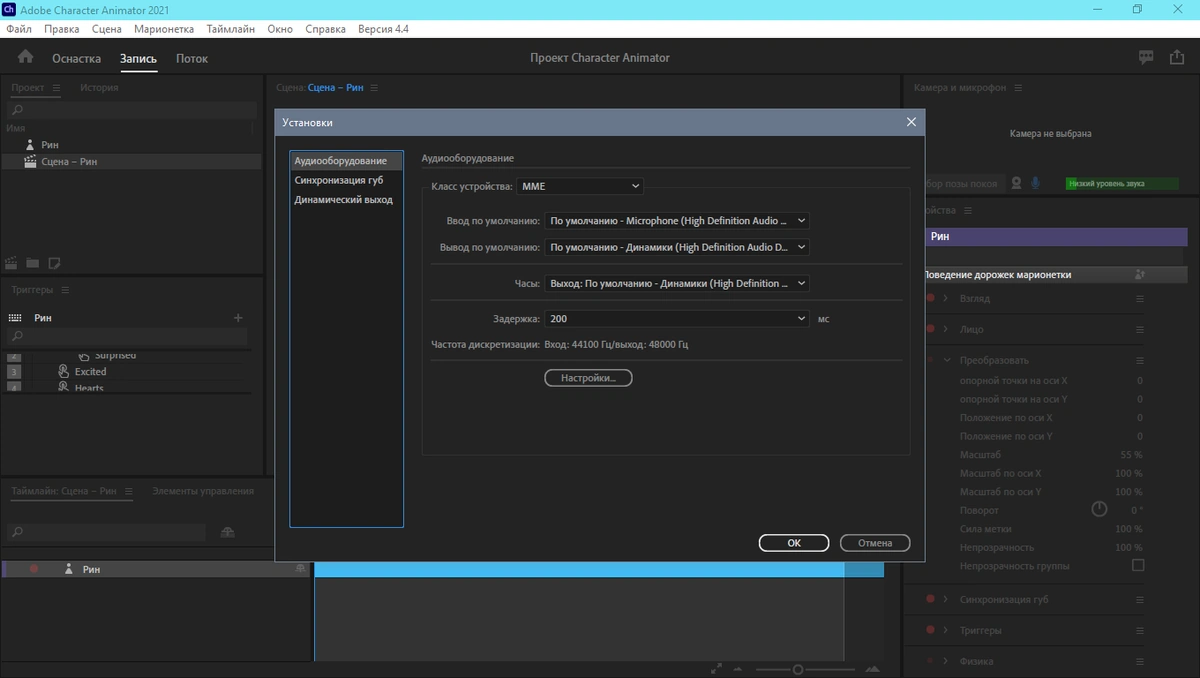Toggle the red arm dot for Взгляд
Screen dimensions: 1200x678
[931, 299]
